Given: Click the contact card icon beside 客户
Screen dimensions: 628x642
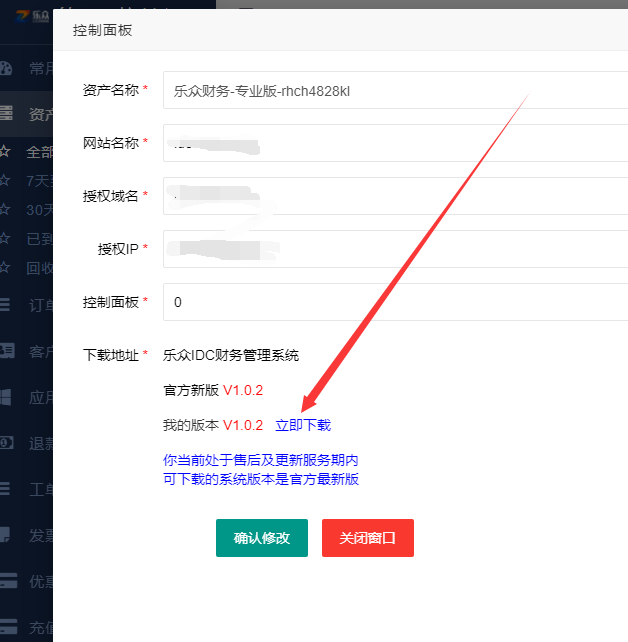Looking at the screenshot, I should click(x=7, y=351).
